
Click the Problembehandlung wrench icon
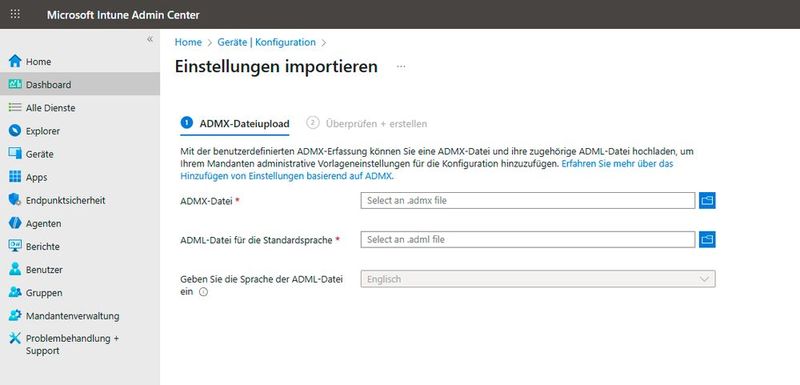(15, 339)
